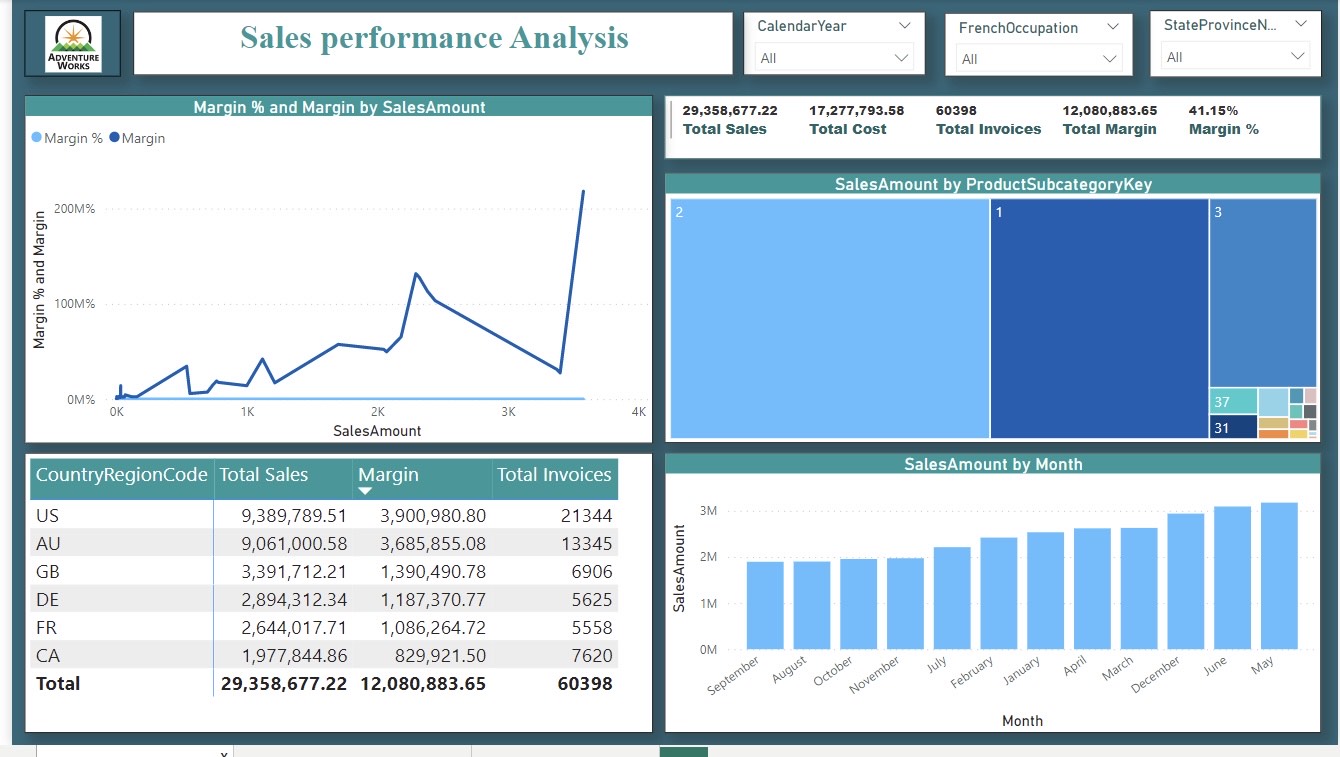Open the FrenchOccupation All value dropdown
Viewport: 1340px width, 757px height.
(x=1110, y=59)
